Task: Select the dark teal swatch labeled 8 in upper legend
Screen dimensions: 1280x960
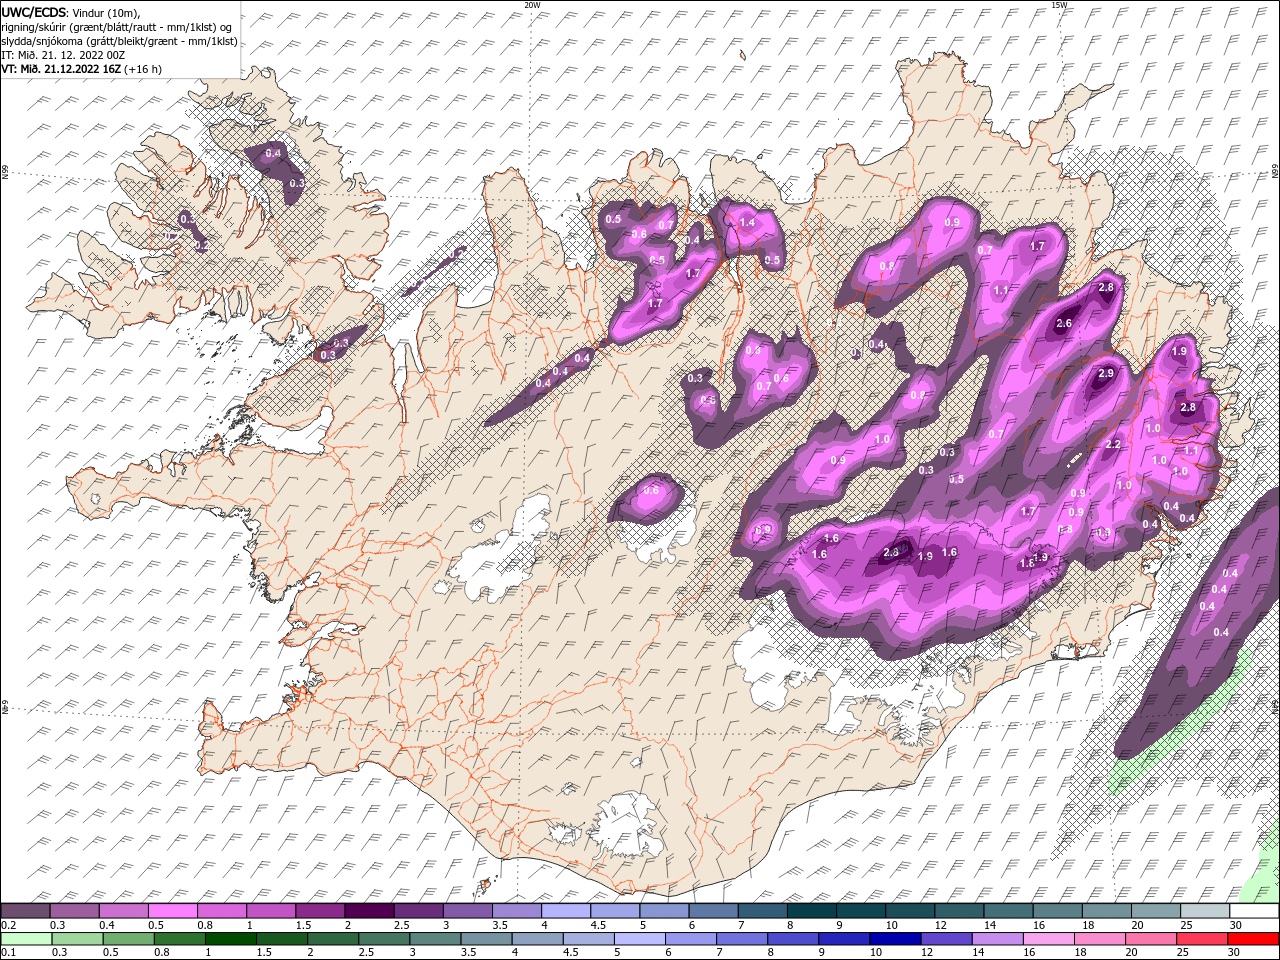Action: (812, 911)
